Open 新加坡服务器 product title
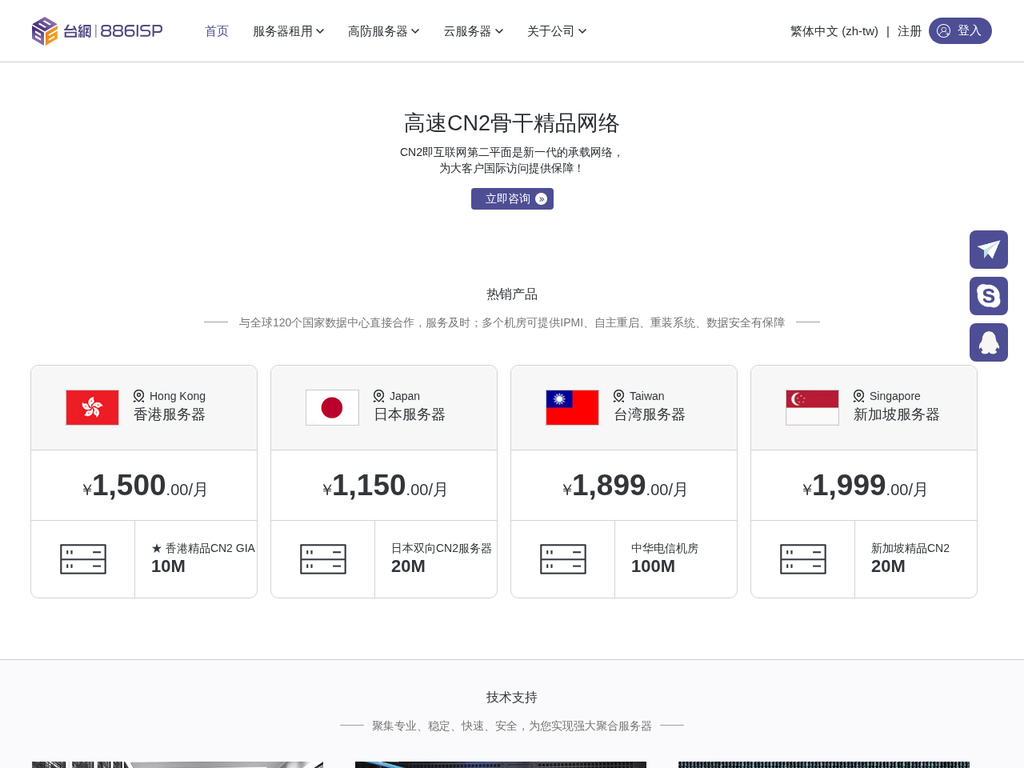 pyautogui.click(x=897, y=415)
